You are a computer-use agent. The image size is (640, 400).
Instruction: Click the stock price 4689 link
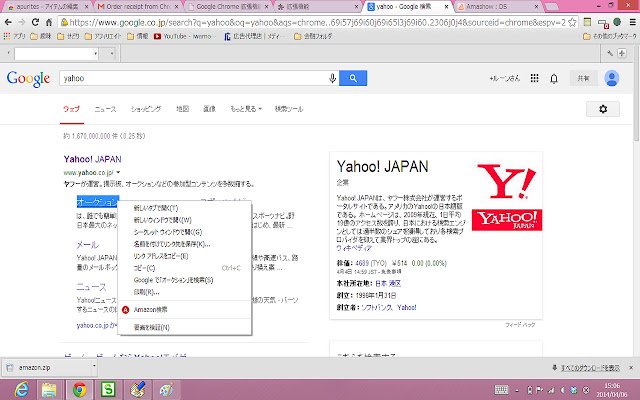coord(362,263)
